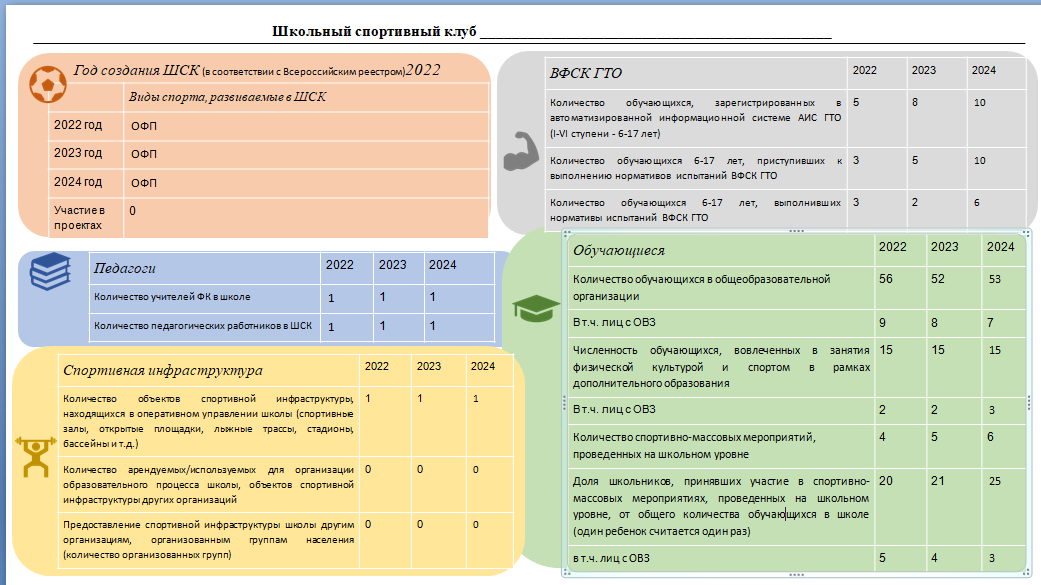The height and width of the screenshot is (585, 1041).
Task: Click ОФП in the 2024 год row
Action: click(143, 183)
